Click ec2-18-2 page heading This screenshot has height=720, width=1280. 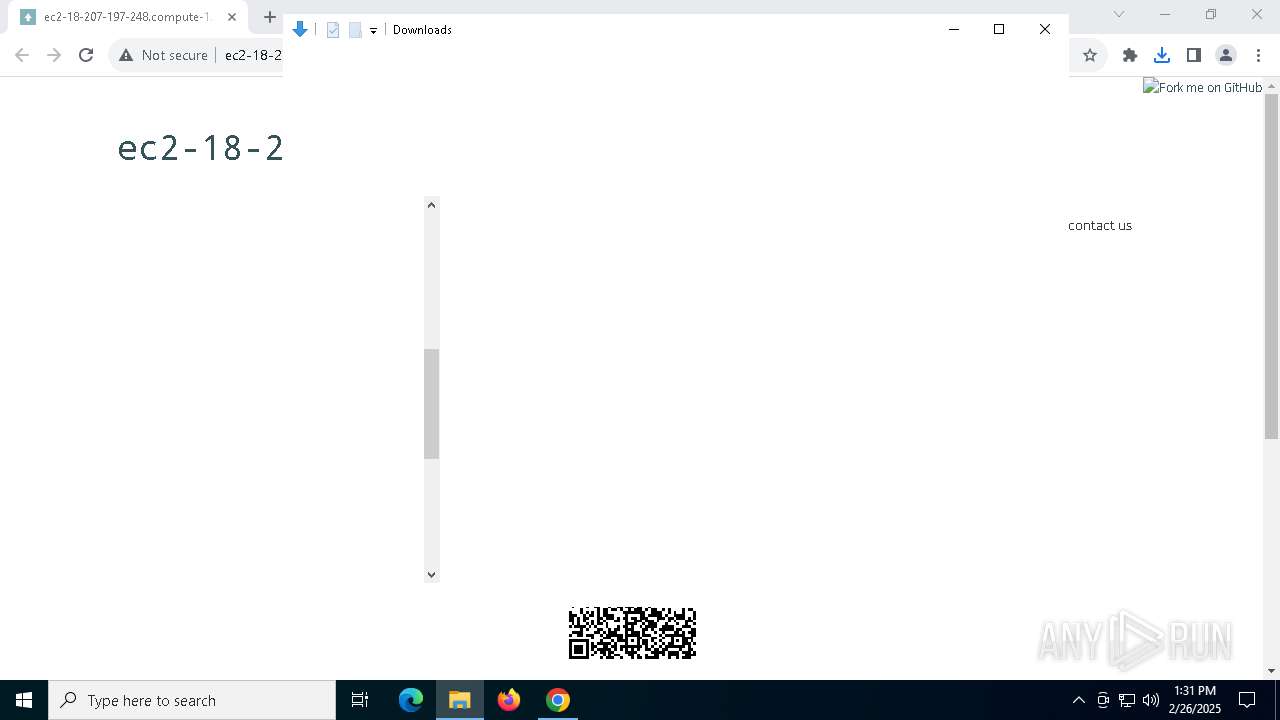[x=200, y=147]
